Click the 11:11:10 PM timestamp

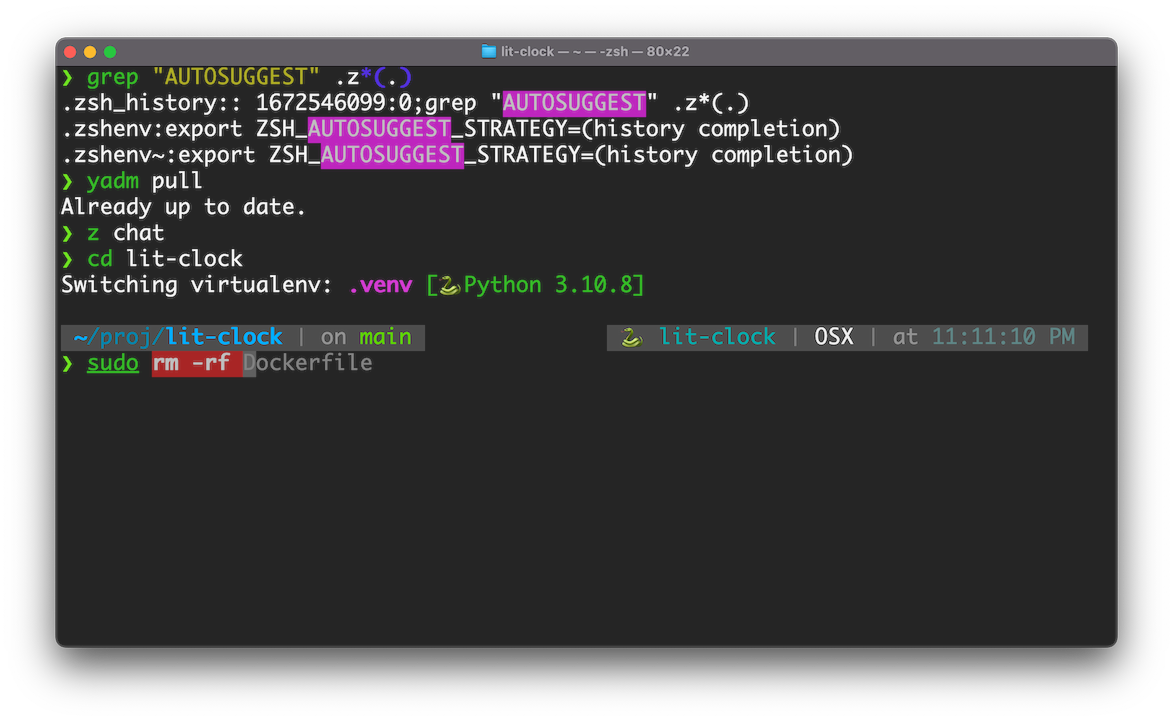1003,337
